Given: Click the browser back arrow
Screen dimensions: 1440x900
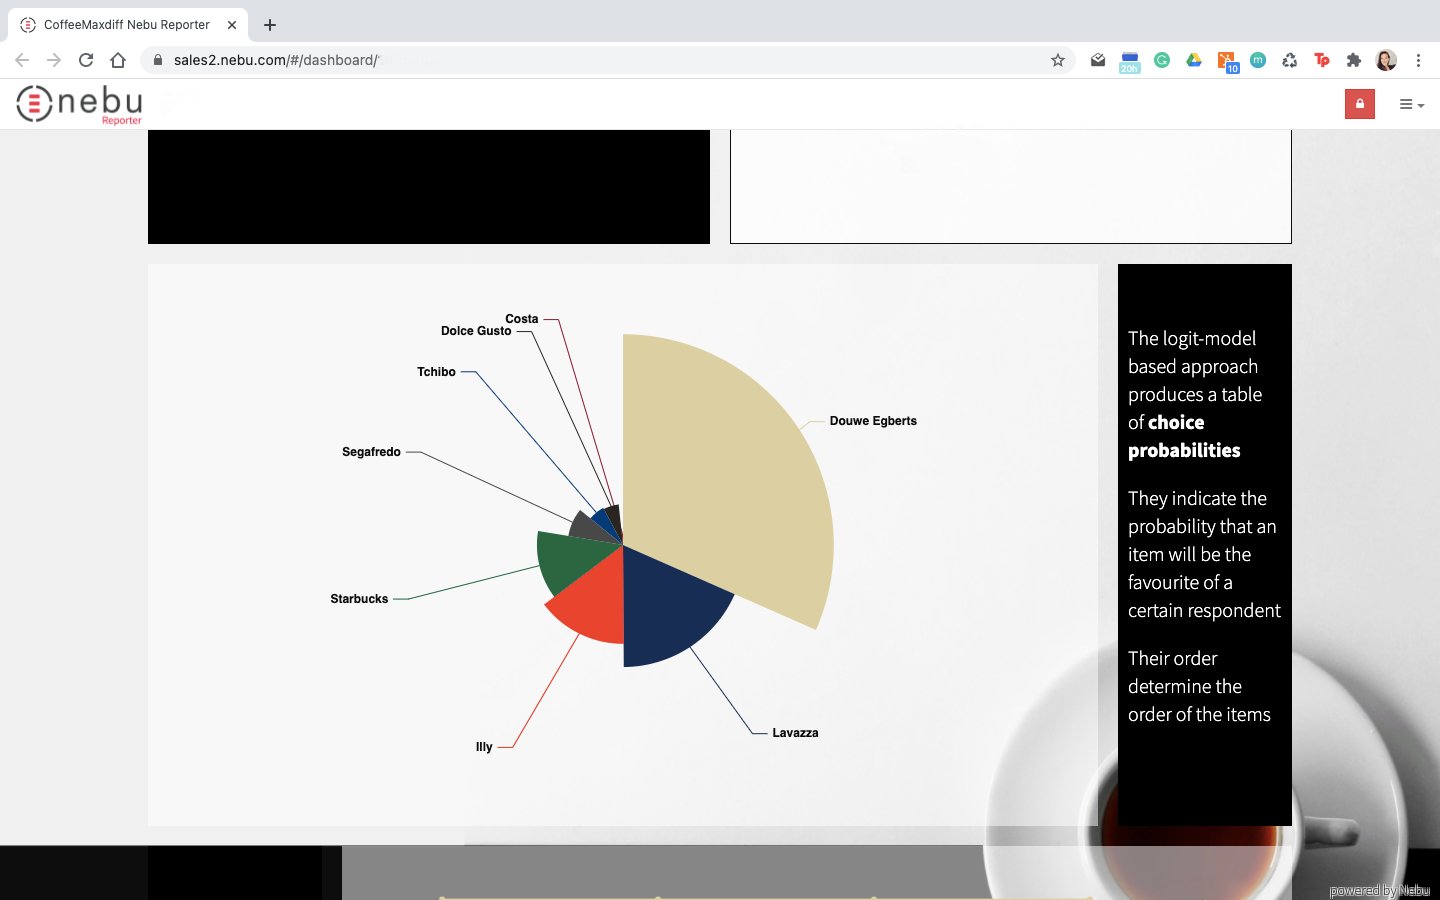Looking at the screenshot, I should (x=22, y=60).
